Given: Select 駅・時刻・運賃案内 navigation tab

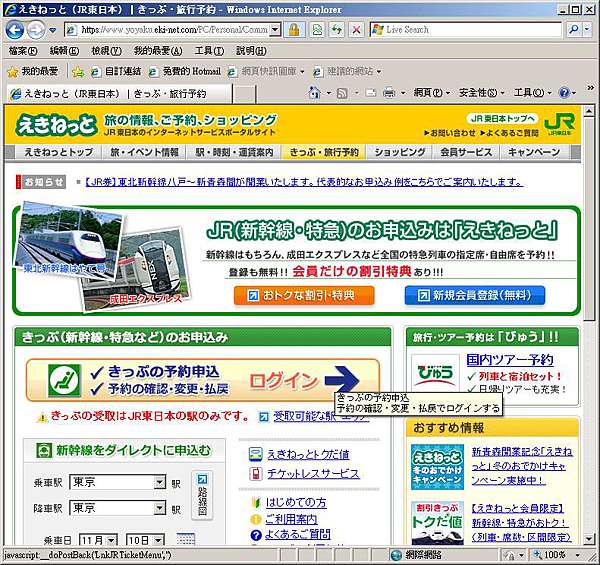Looking at the screenshot, I should (234, 152).
